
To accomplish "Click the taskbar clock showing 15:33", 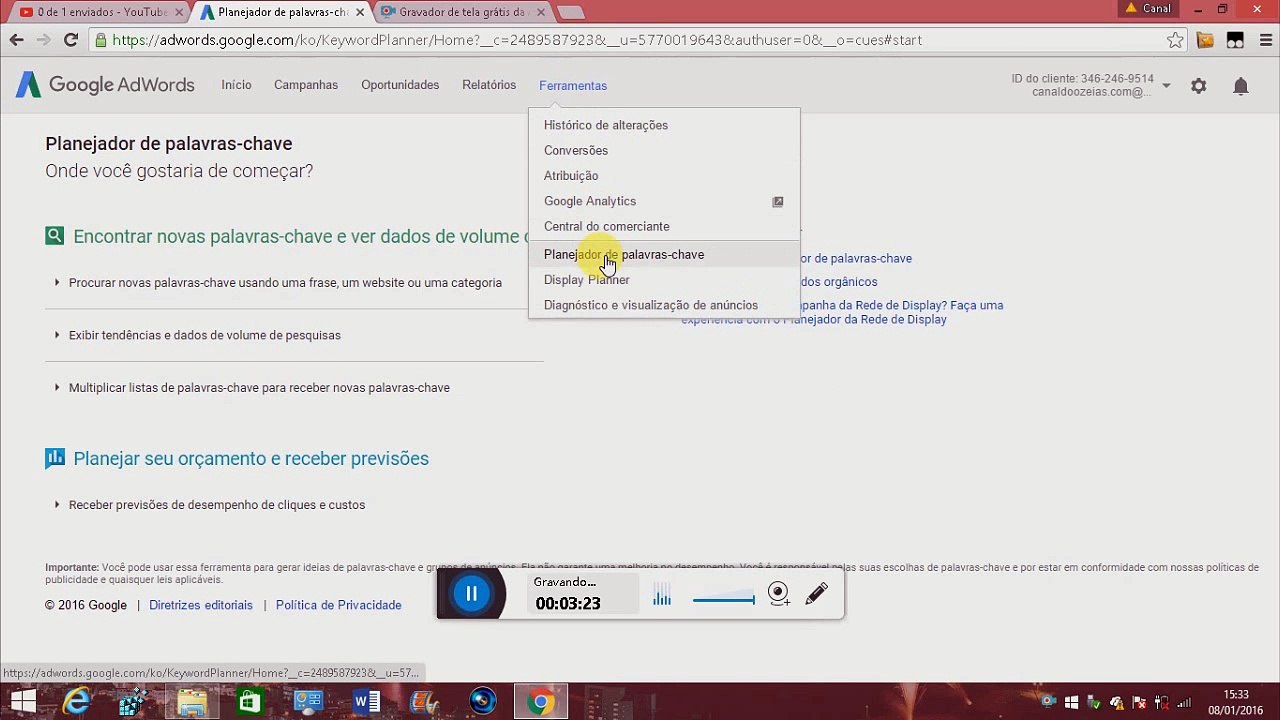I will coord(1236,702).
